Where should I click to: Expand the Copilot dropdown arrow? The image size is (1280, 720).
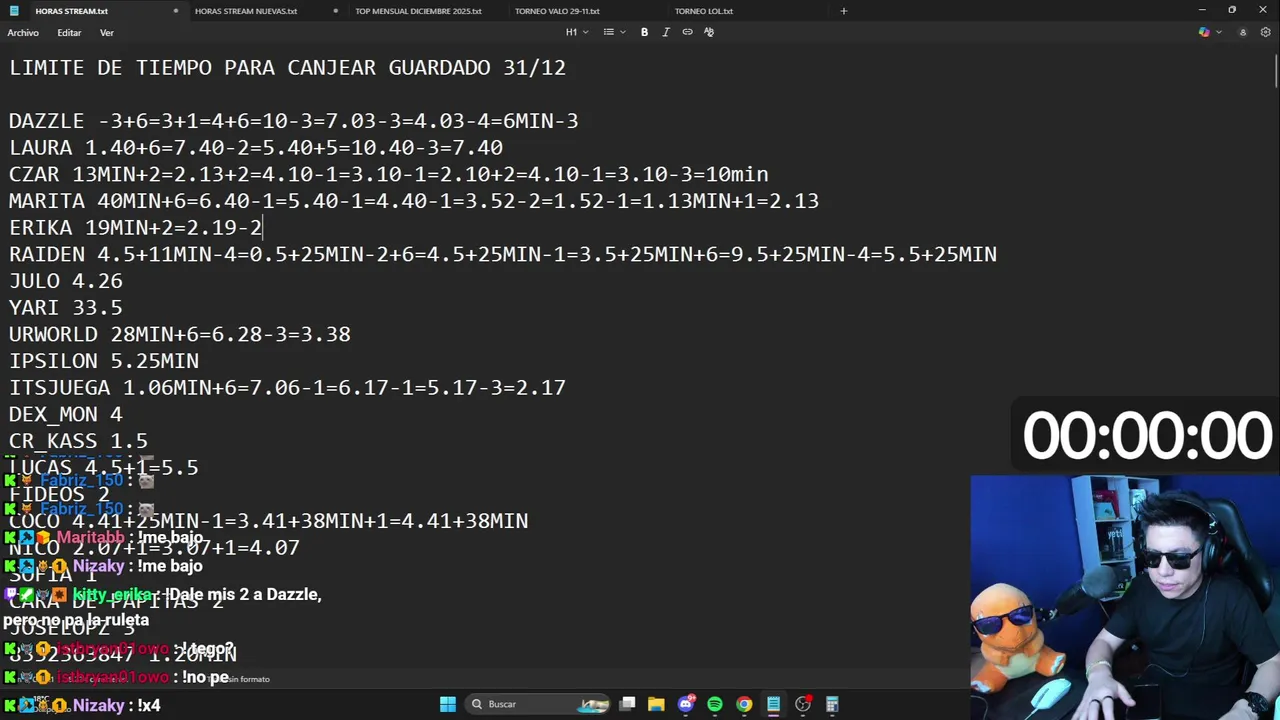tap(1217, 32)
